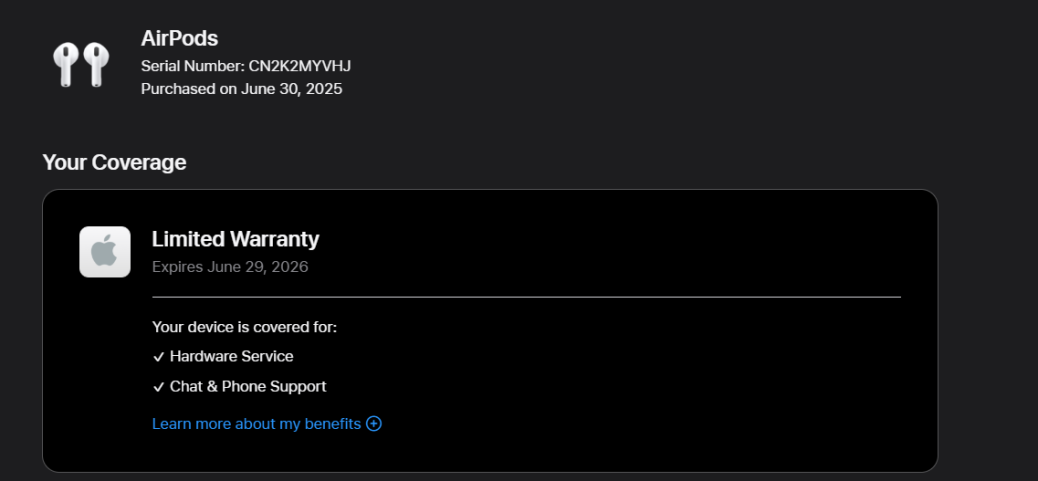
Task: Click the Hardware Service coverage item
Action: pyautogui.click(x=231, y=357)
